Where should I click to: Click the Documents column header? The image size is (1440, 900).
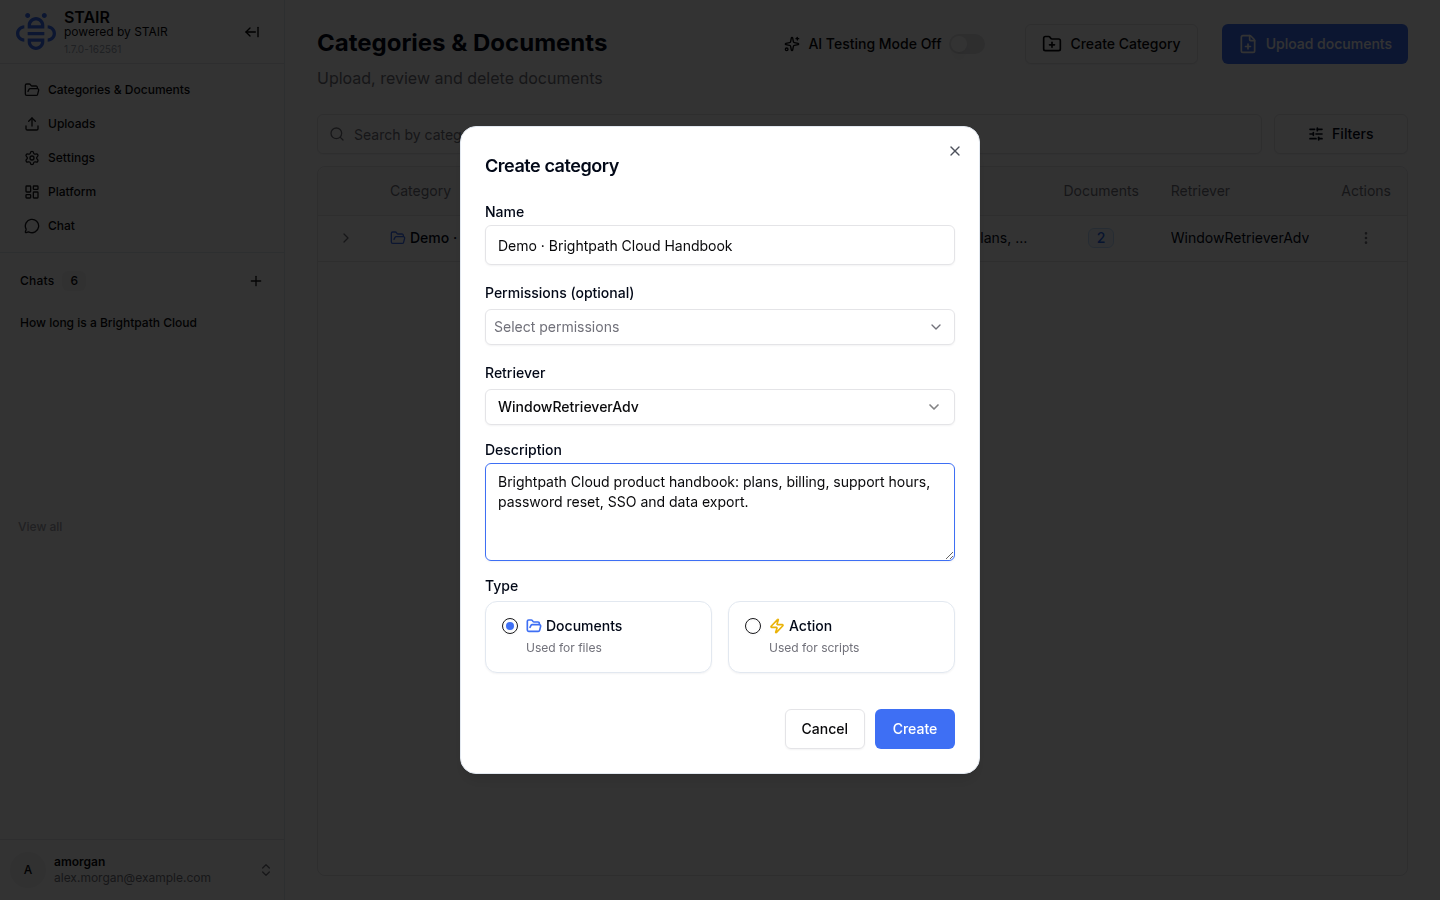coord(1101,191)
